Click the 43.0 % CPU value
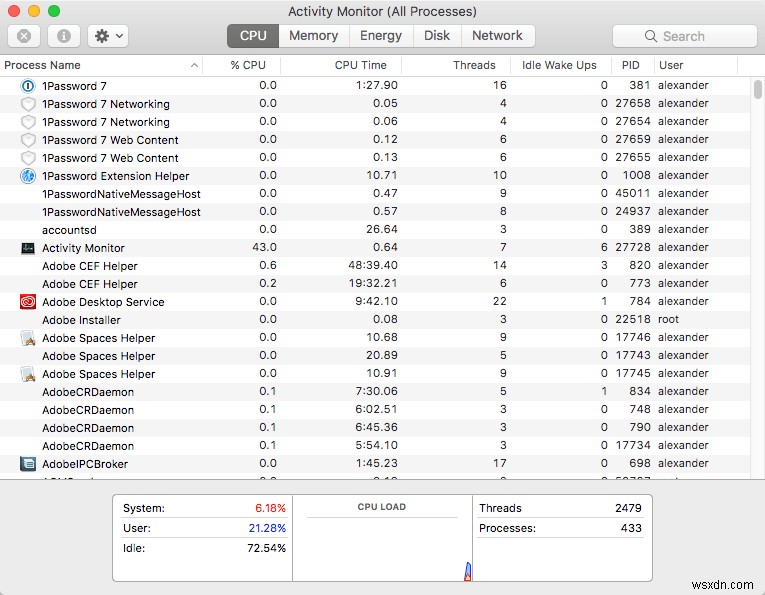 point(264,247)
